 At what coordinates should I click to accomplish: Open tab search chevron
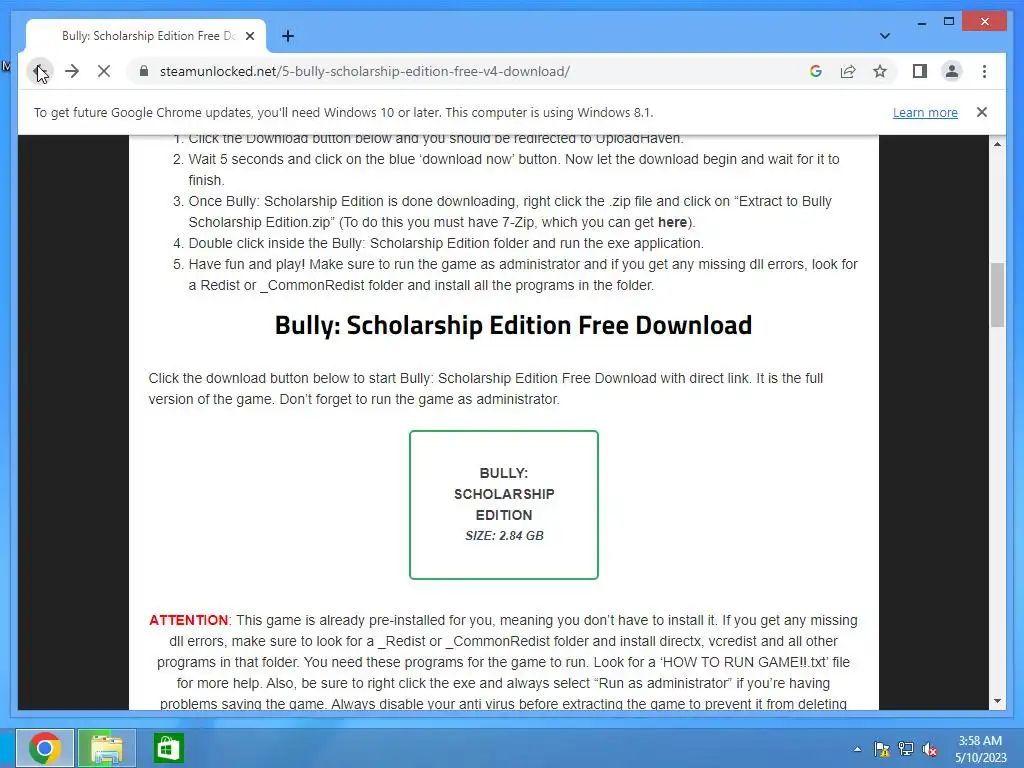tap(884, 36)
